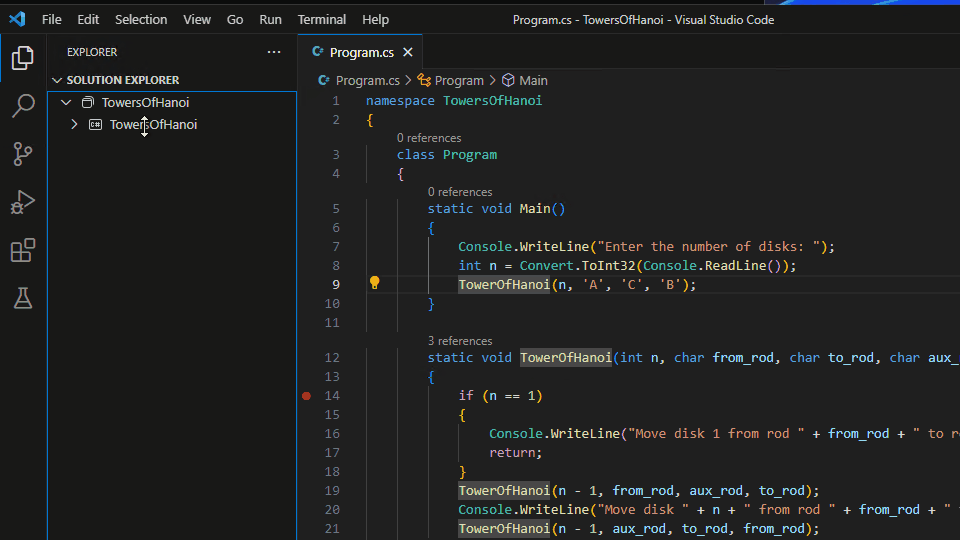Viewport: 960px width, 540px height.
Task: Open the Source Control view
Action: click(22, 154)
